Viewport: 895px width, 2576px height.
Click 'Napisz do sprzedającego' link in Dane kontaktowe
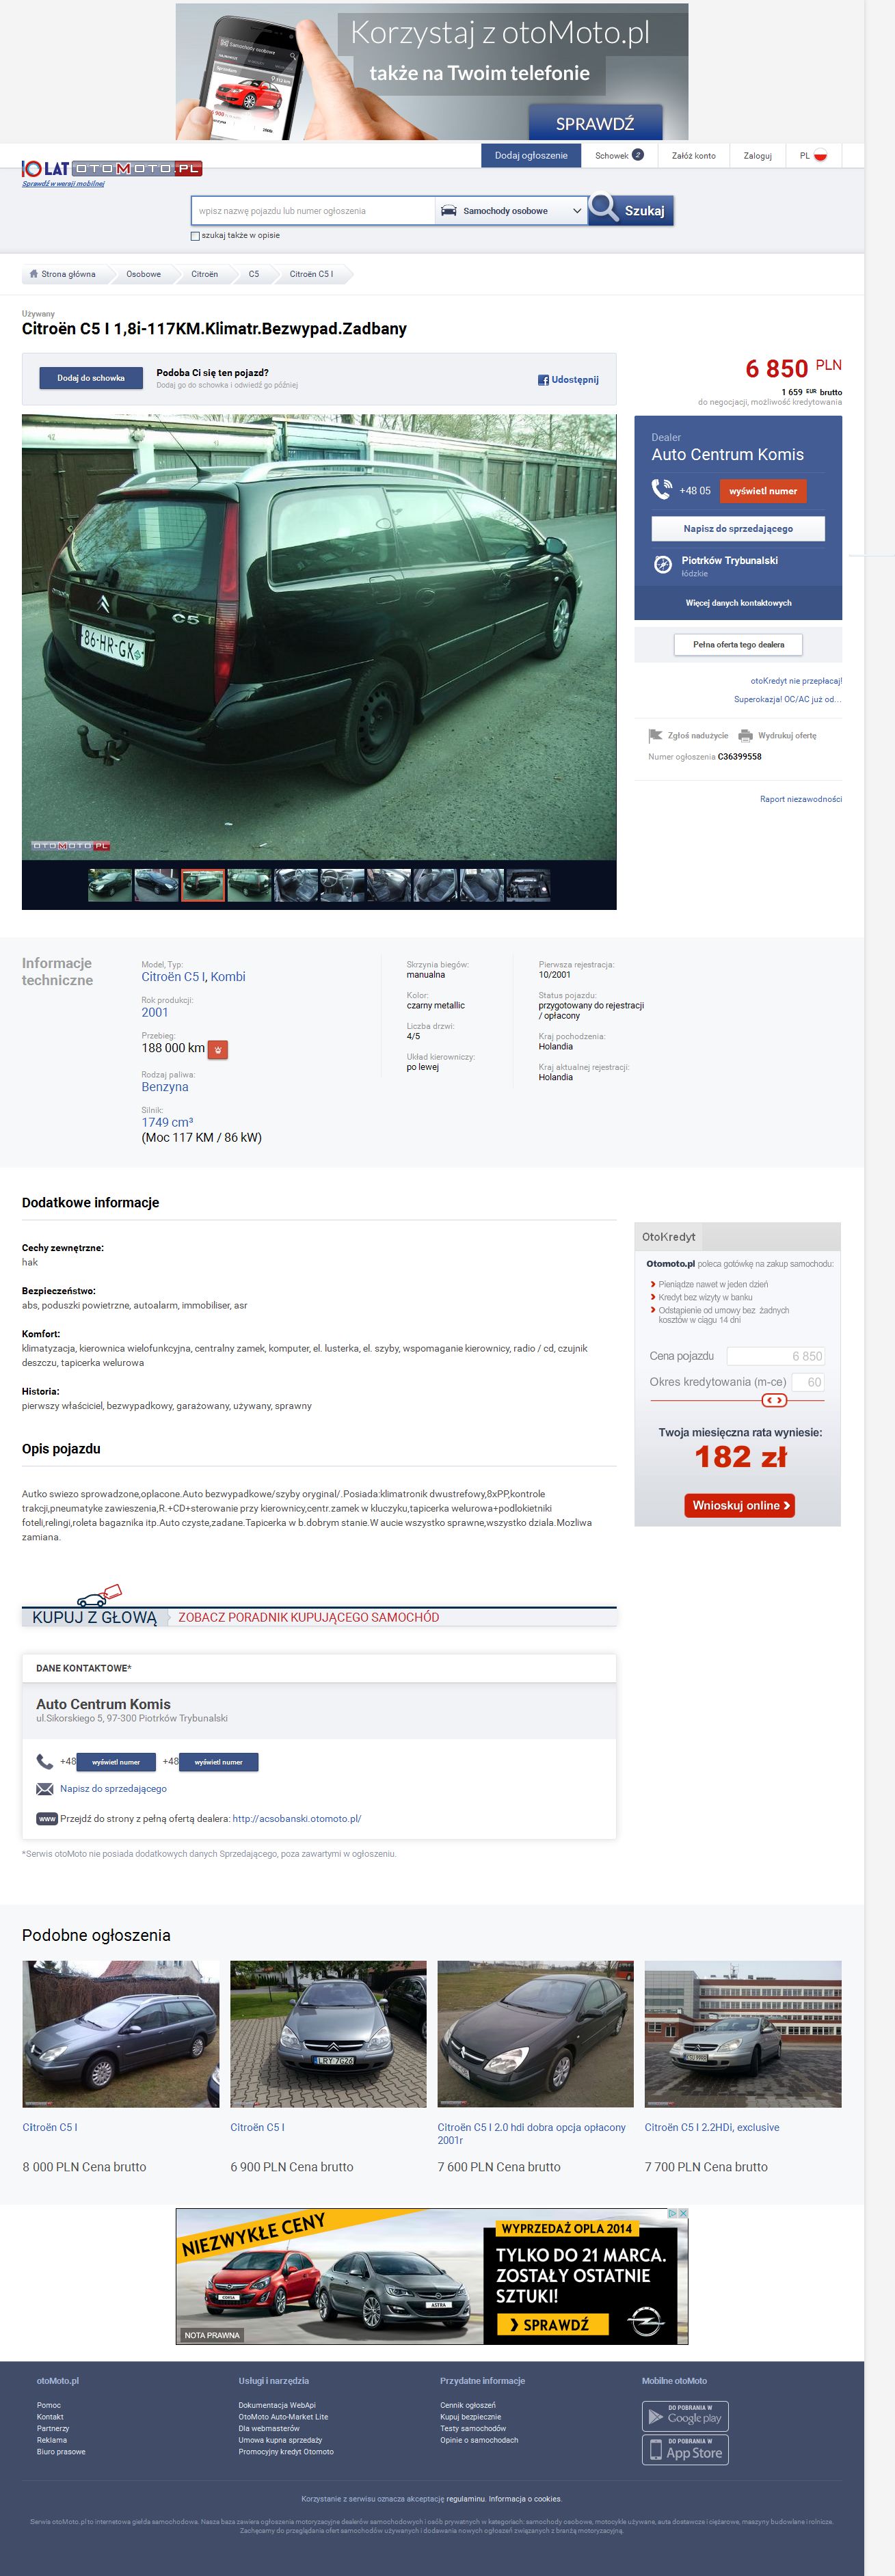point(113,1789)
